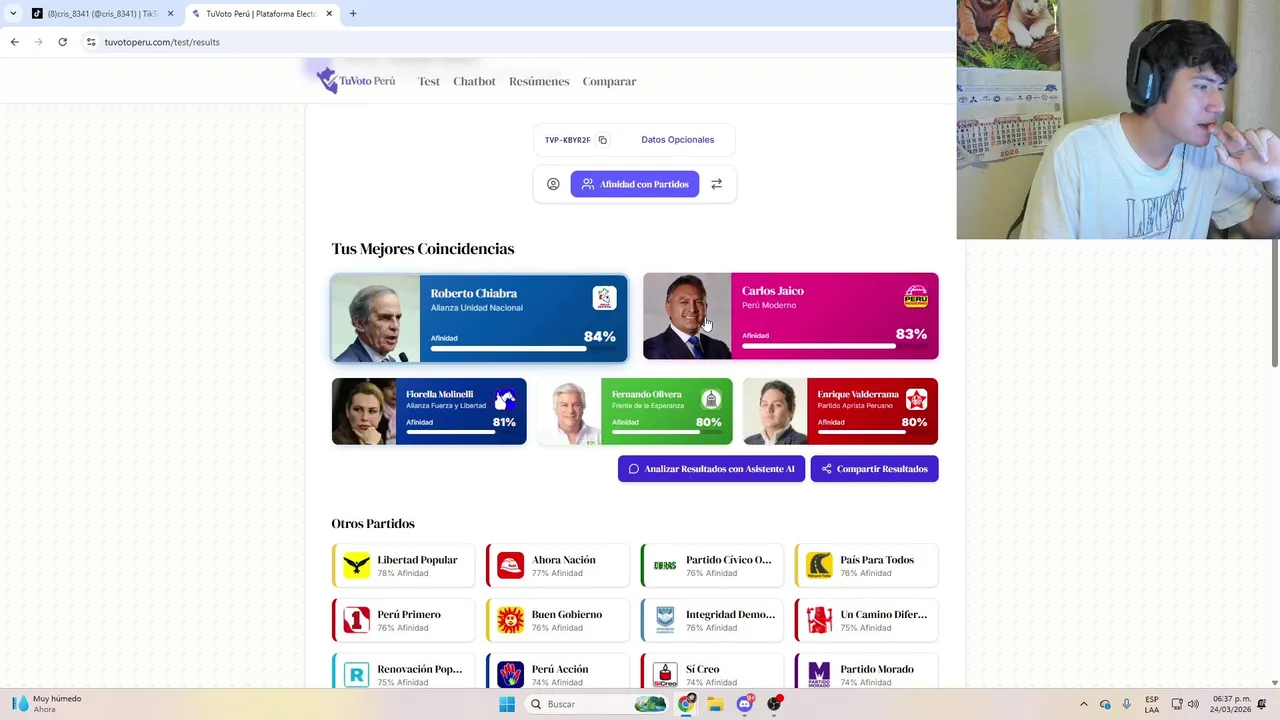Click the Ahora Nación party logo
The height and width of the screenshot is (720, 1280).
pos(510,565)
